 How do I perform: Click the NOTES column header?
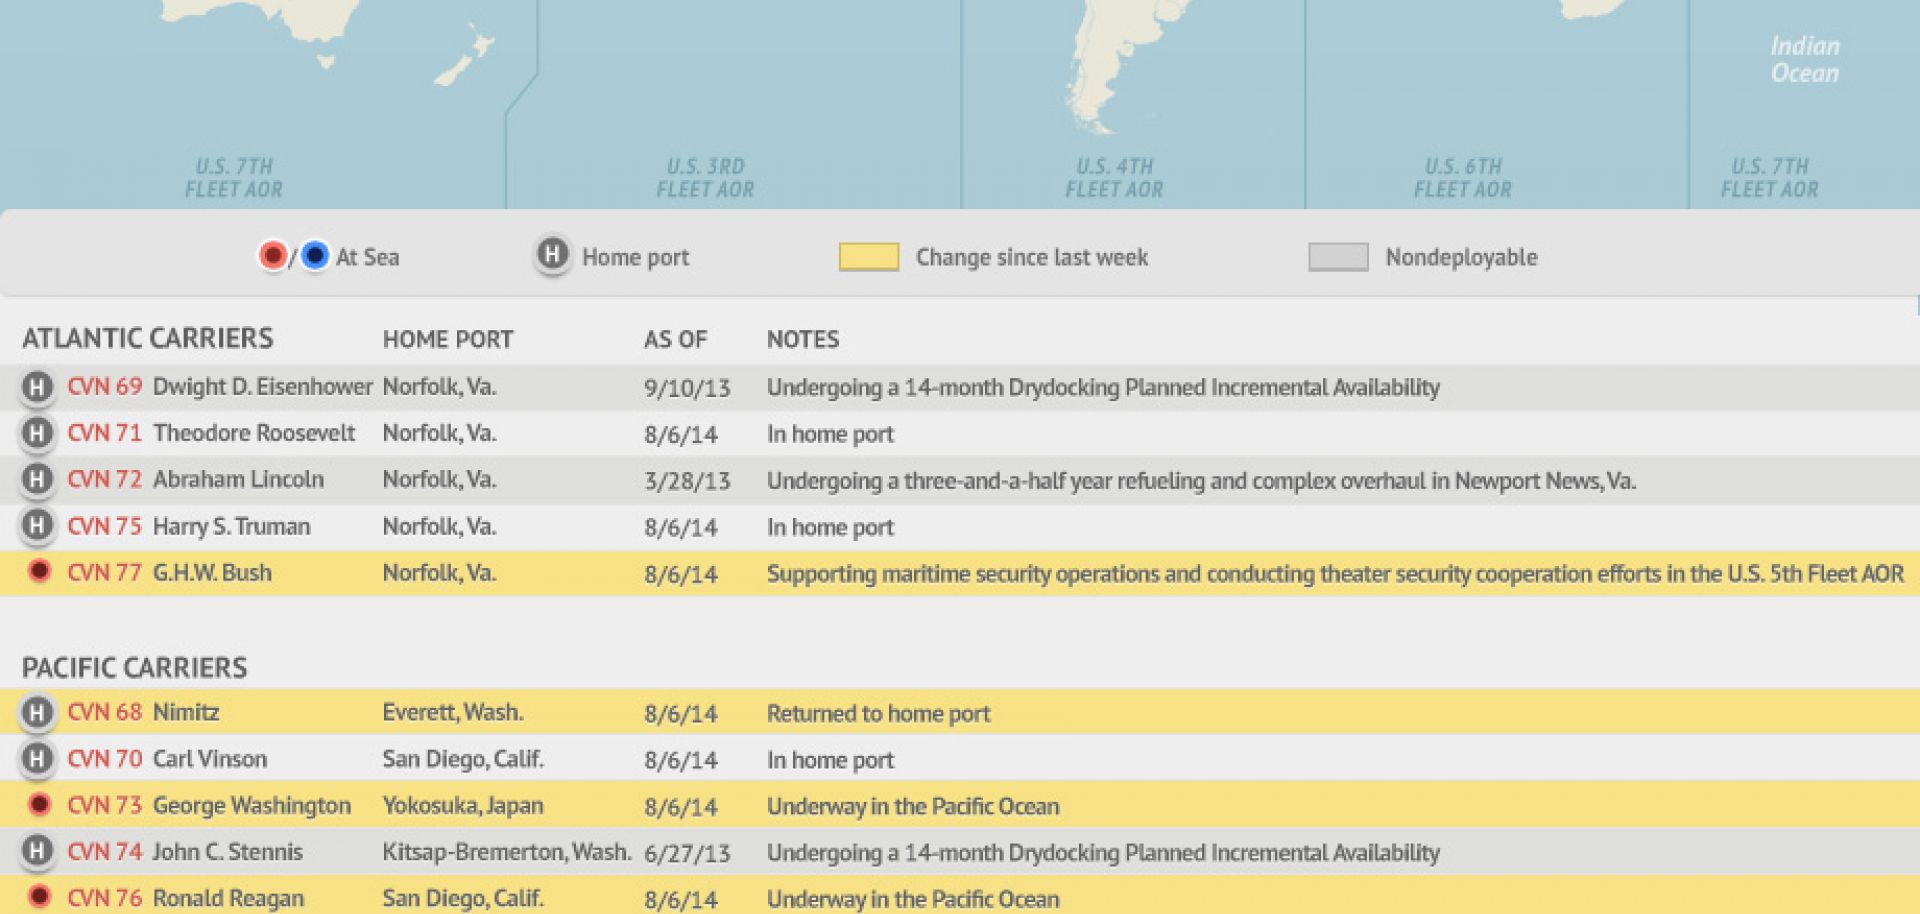[x=802, y=339]
